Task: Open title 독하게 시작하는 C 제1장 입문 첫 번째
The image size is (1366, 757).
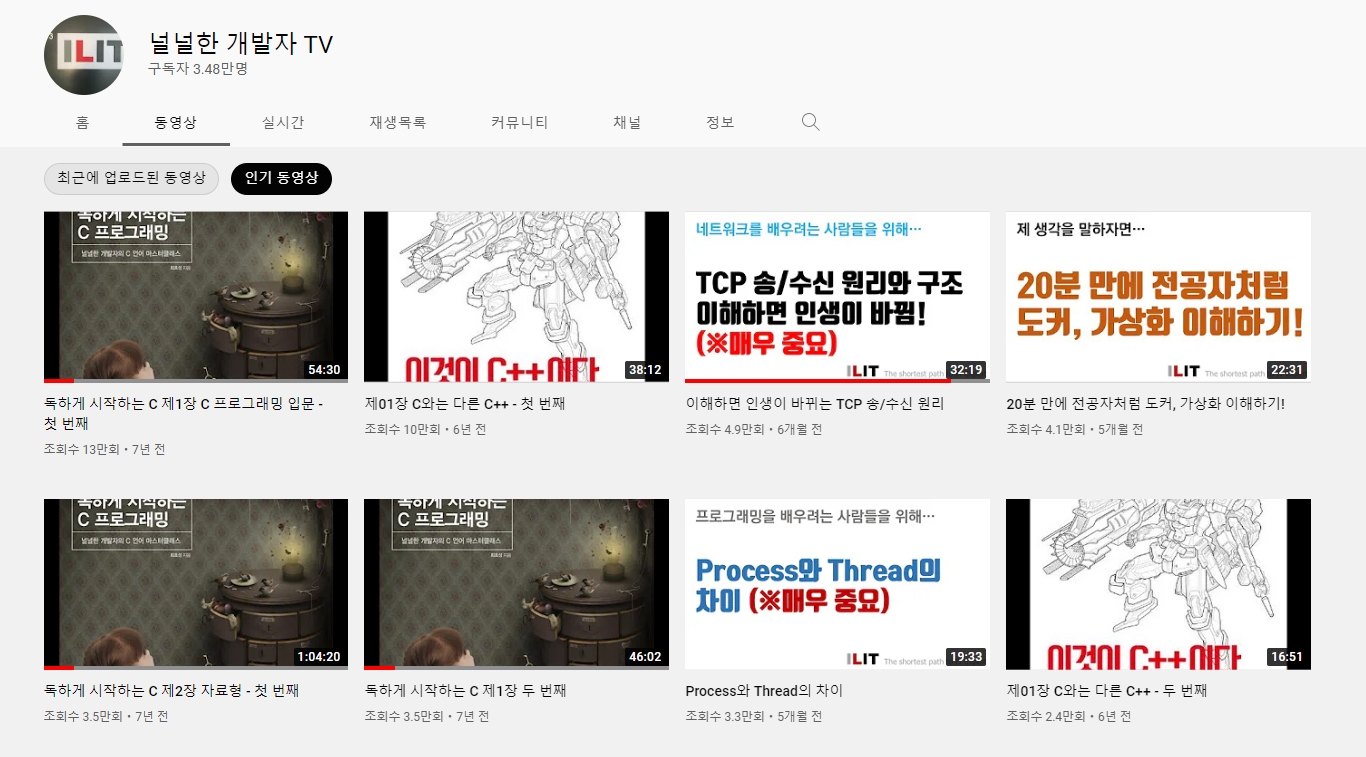Action: (x=183, y=414)
